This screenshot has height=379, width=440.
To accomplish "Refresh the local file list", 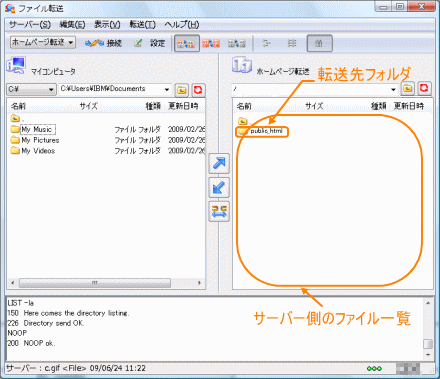I will coord(198,90).
